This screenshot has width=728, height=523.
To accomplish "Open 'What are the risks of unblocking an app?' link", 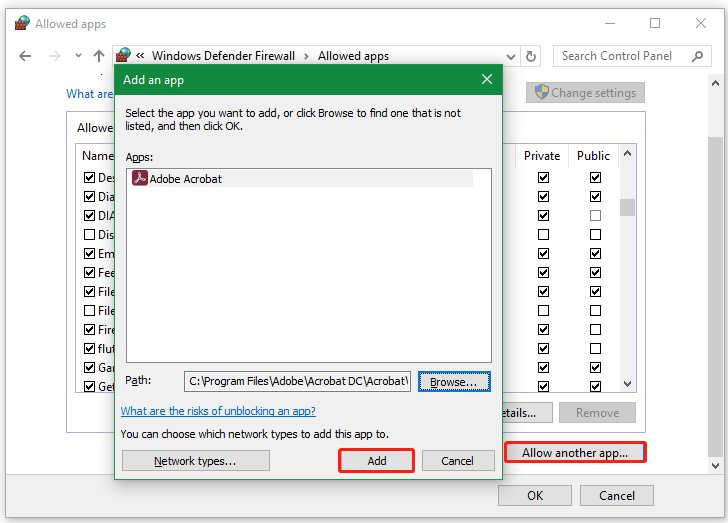I will (218, 411).
